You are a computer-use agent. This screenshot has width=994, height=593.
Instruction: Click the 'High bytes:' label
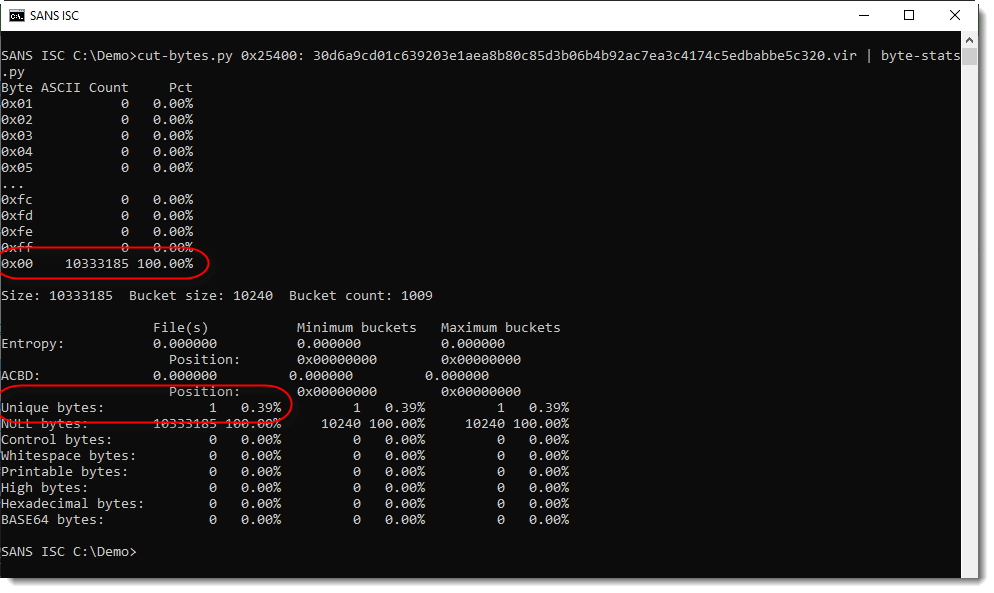click(x=45, y=488)
